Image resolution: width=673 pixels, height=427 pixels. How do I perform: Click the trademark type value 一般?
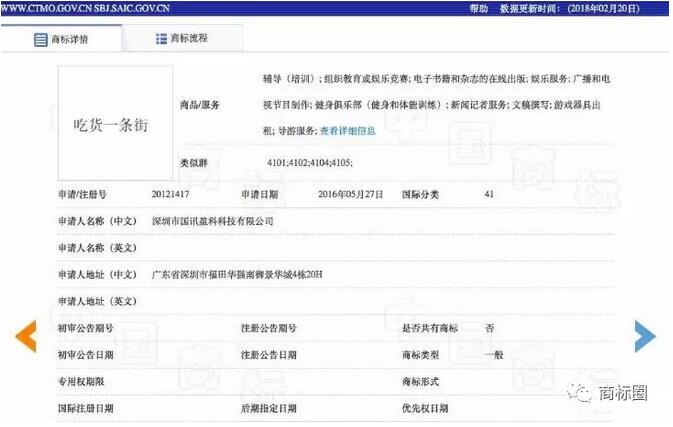coord(494,355)
